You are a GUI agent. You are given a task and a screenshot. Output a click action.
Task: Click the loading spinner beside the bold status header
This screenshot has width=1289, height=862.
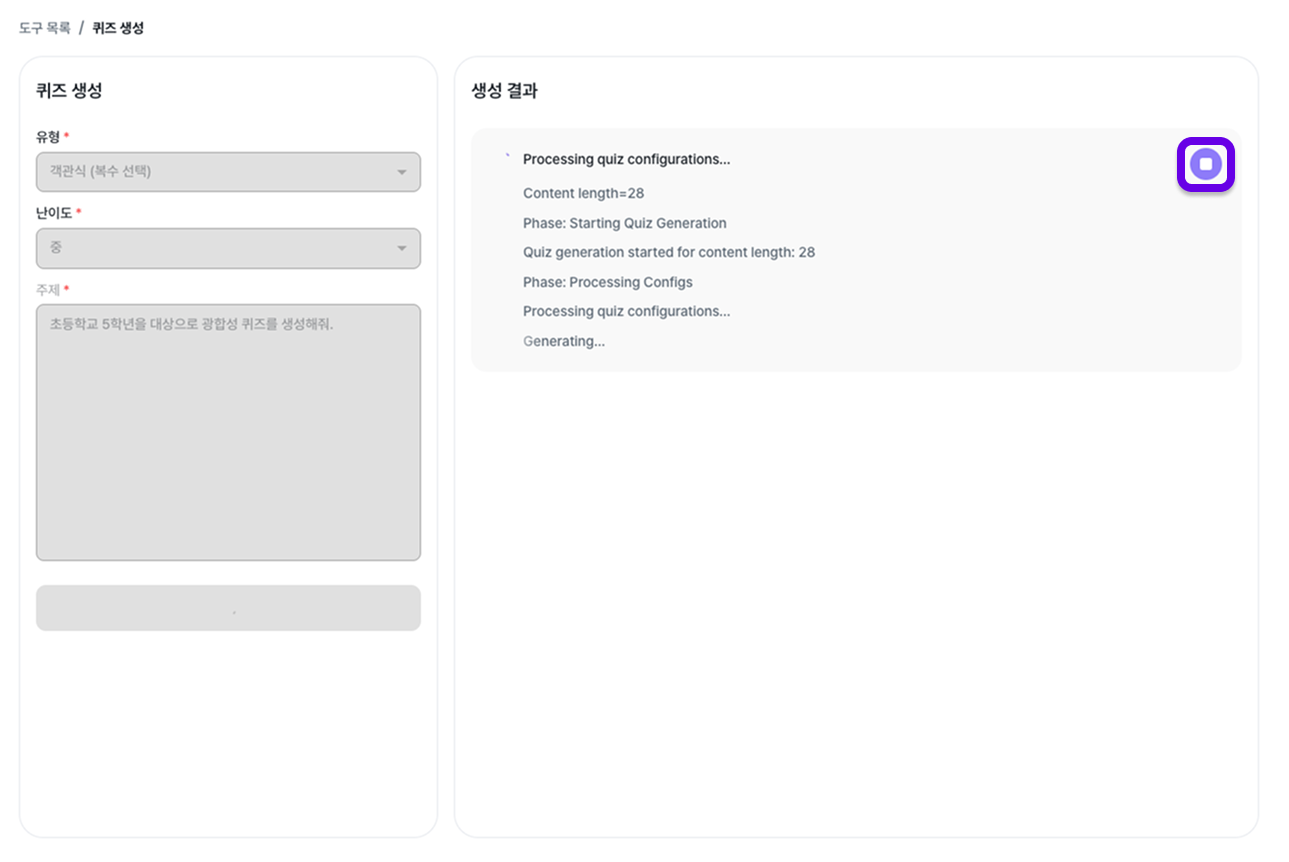point(507,157)
